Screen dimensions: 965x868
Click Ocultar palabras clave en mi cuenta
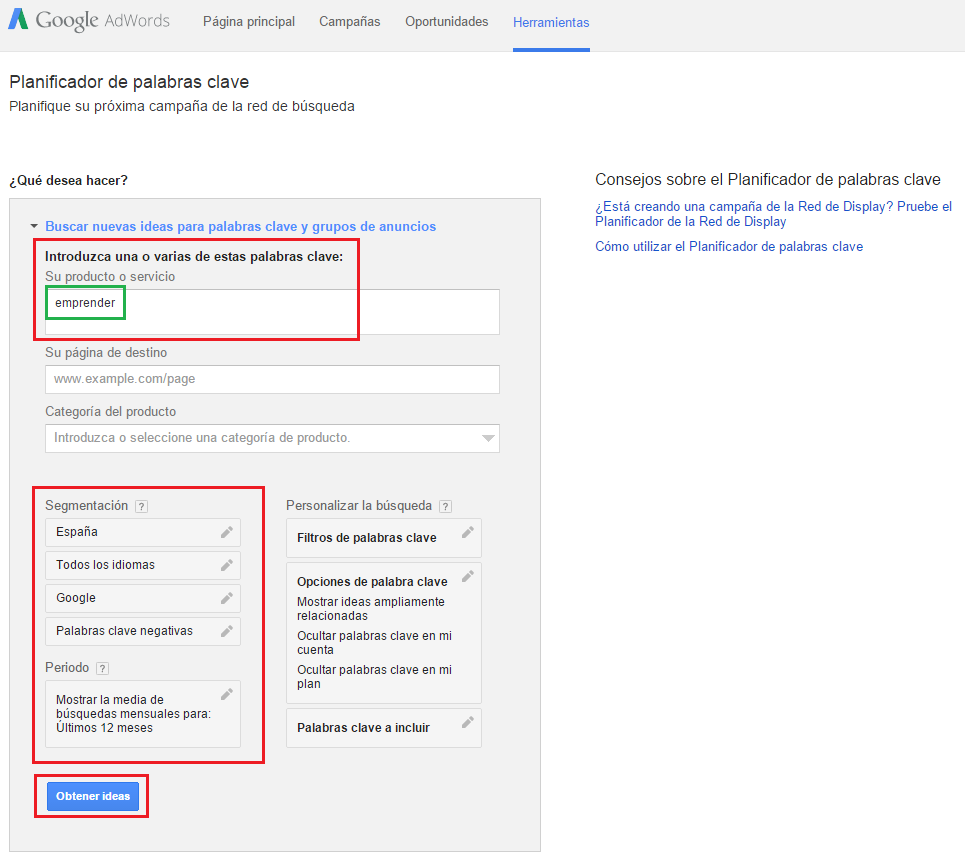(x=374, y=643)
